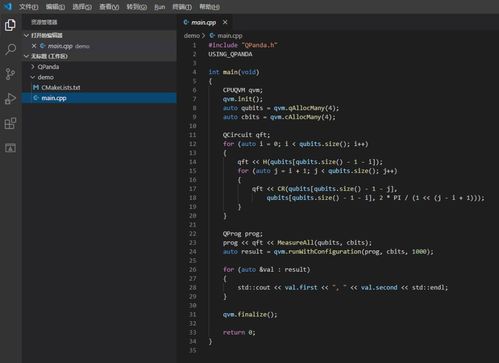Close the main.cpp editor tab

tap(225, 22)
